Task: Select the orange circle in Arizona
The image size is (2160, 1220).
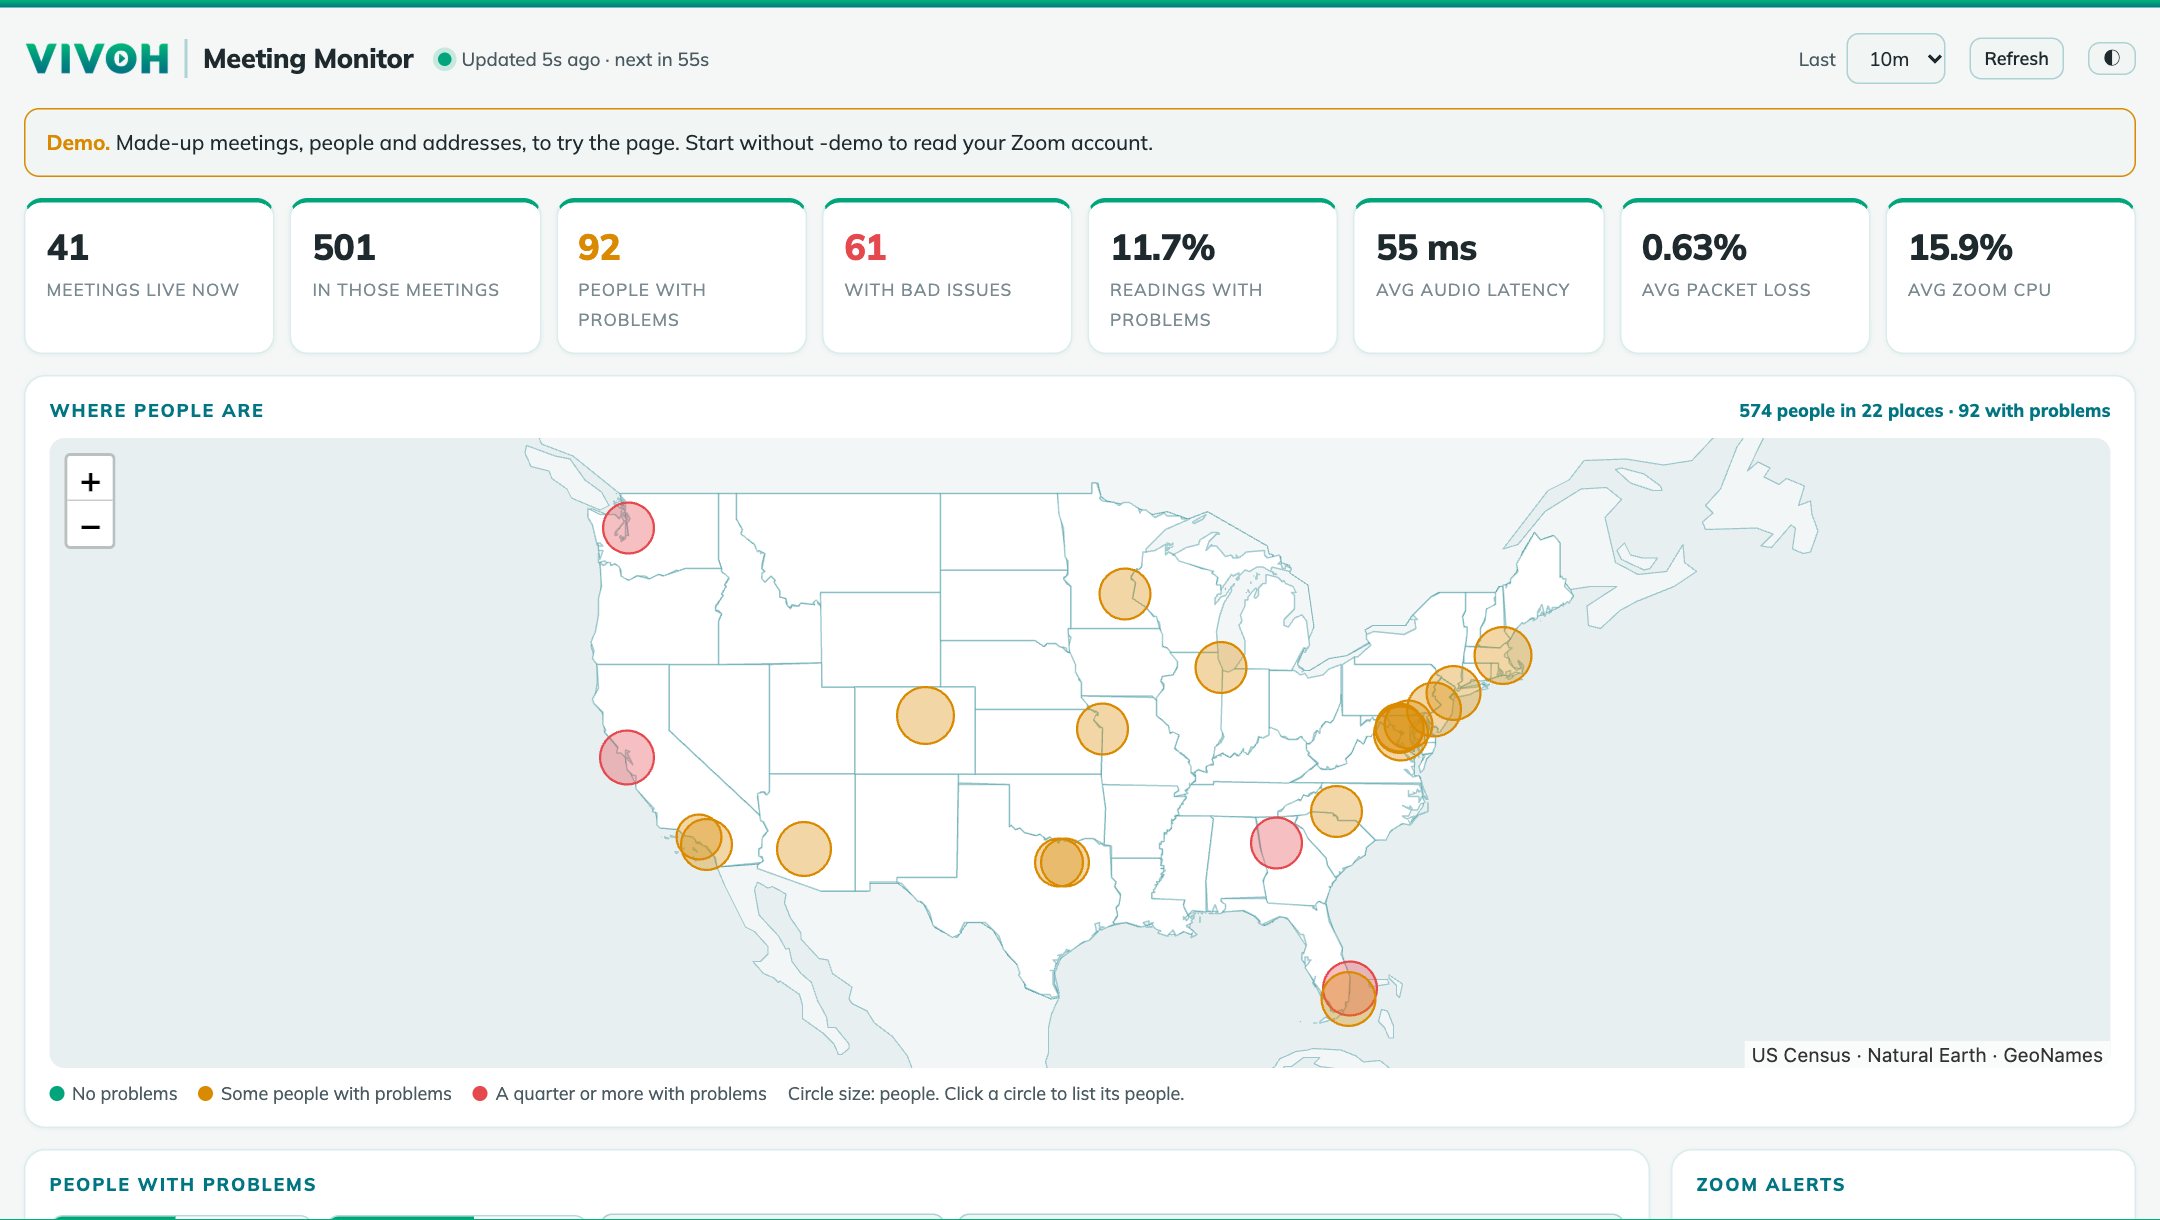Action: [803, 849]
